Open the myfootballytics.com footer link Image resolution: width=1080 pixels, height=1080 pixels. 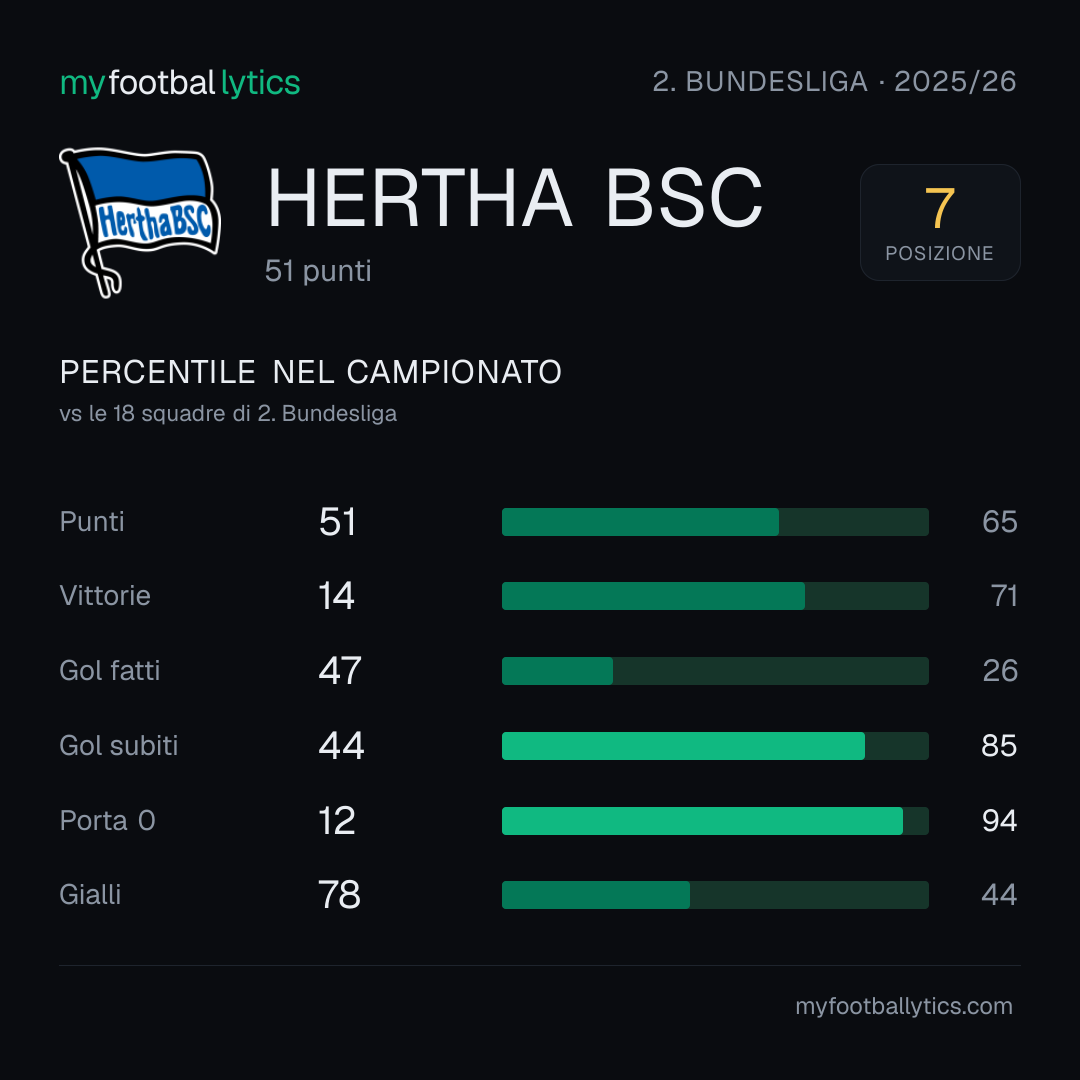[904, 1006]
